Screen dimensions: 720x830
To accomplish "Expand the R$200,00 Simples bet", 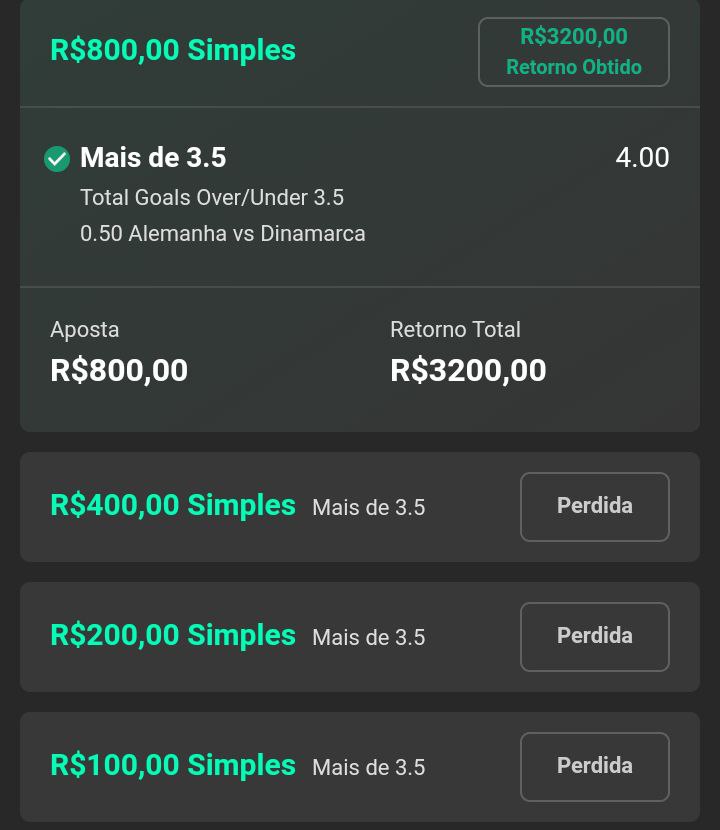I will point(173,636).
